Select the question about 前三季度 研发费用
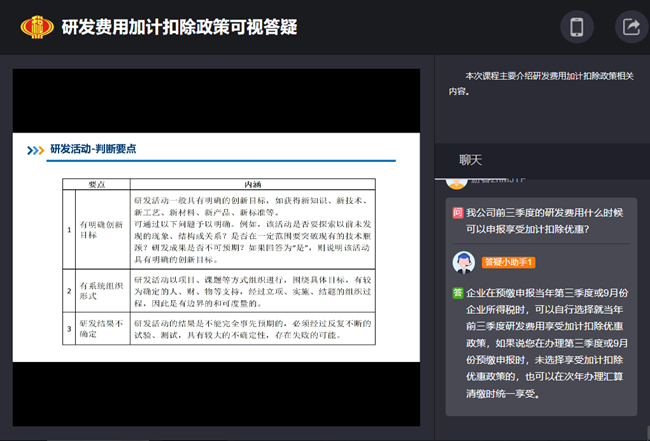Image resolution: width=650 pixels, height=441 pixels. (x=545, y=221)
